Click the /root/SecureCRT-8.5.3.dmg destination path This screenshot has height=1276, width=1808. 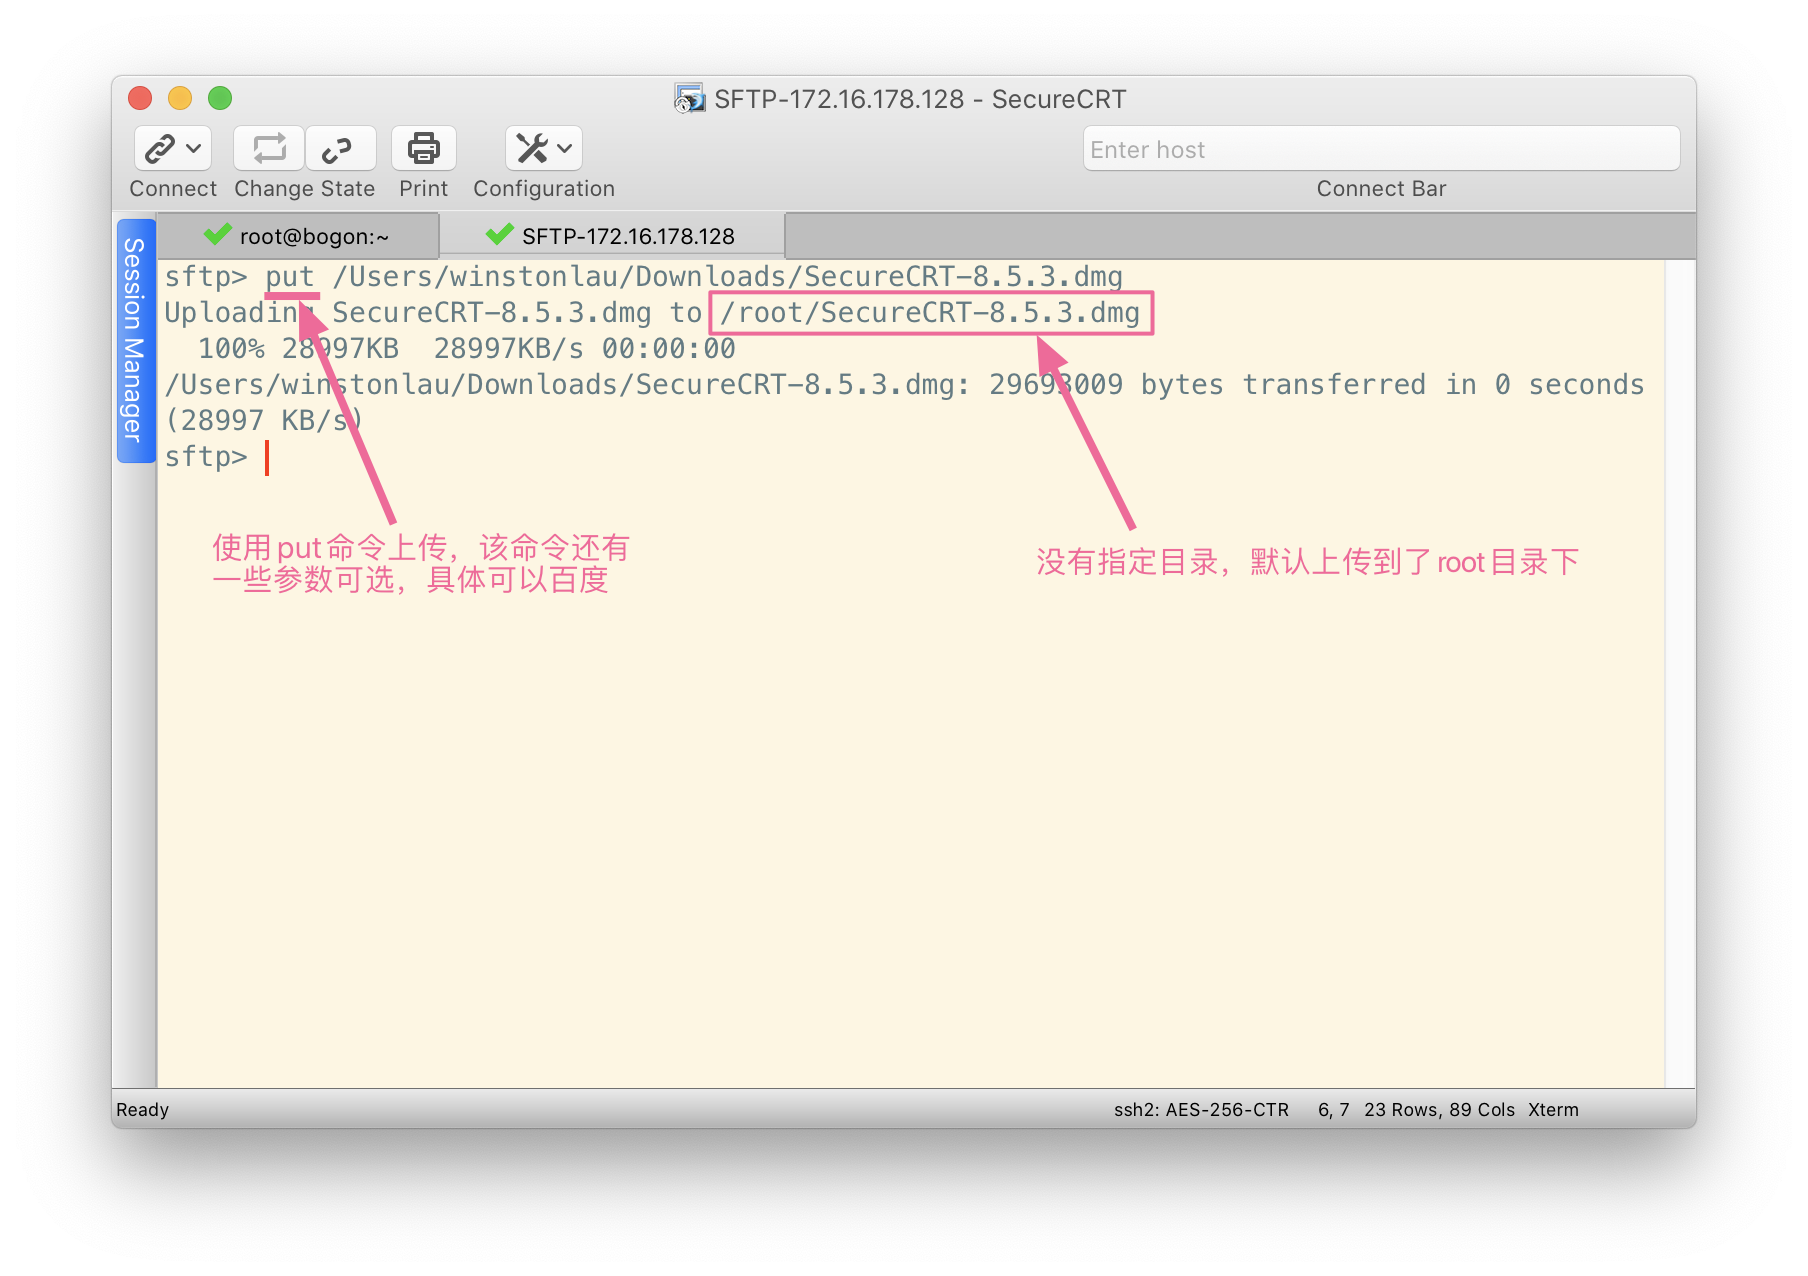930,313
